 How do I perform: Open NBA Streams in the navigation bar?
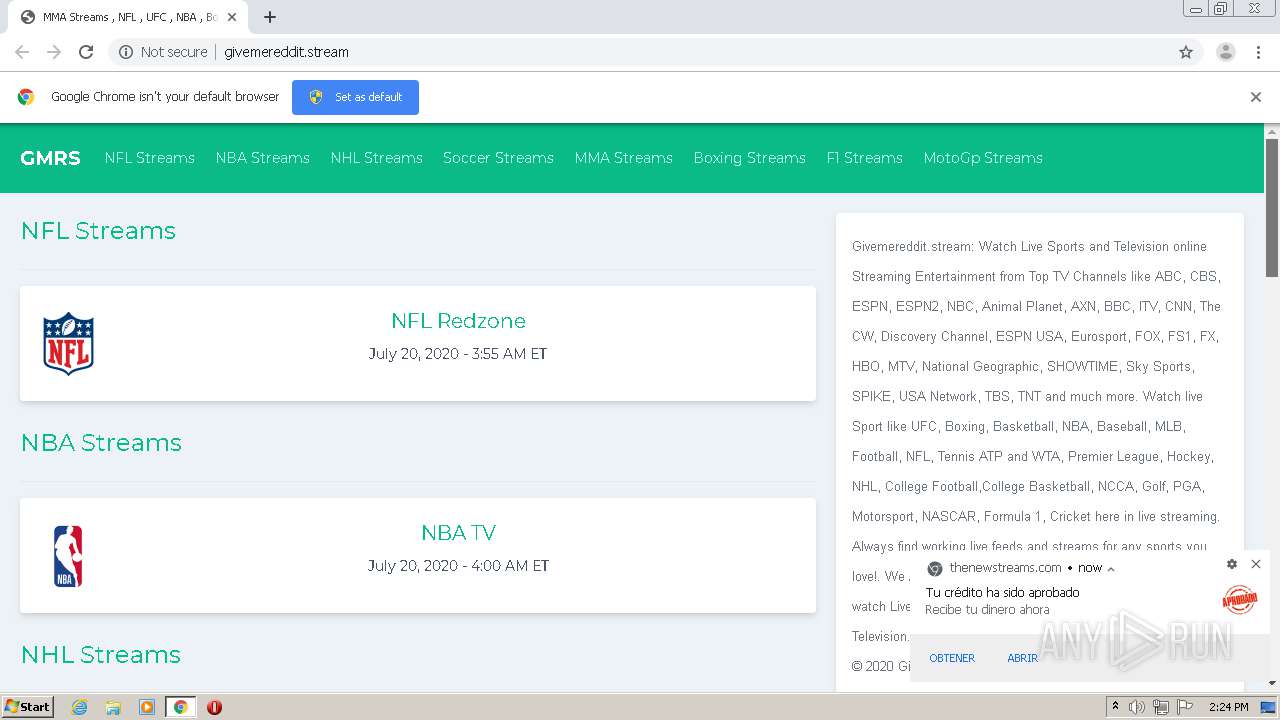pyautogui.click(x=263, y=158)
